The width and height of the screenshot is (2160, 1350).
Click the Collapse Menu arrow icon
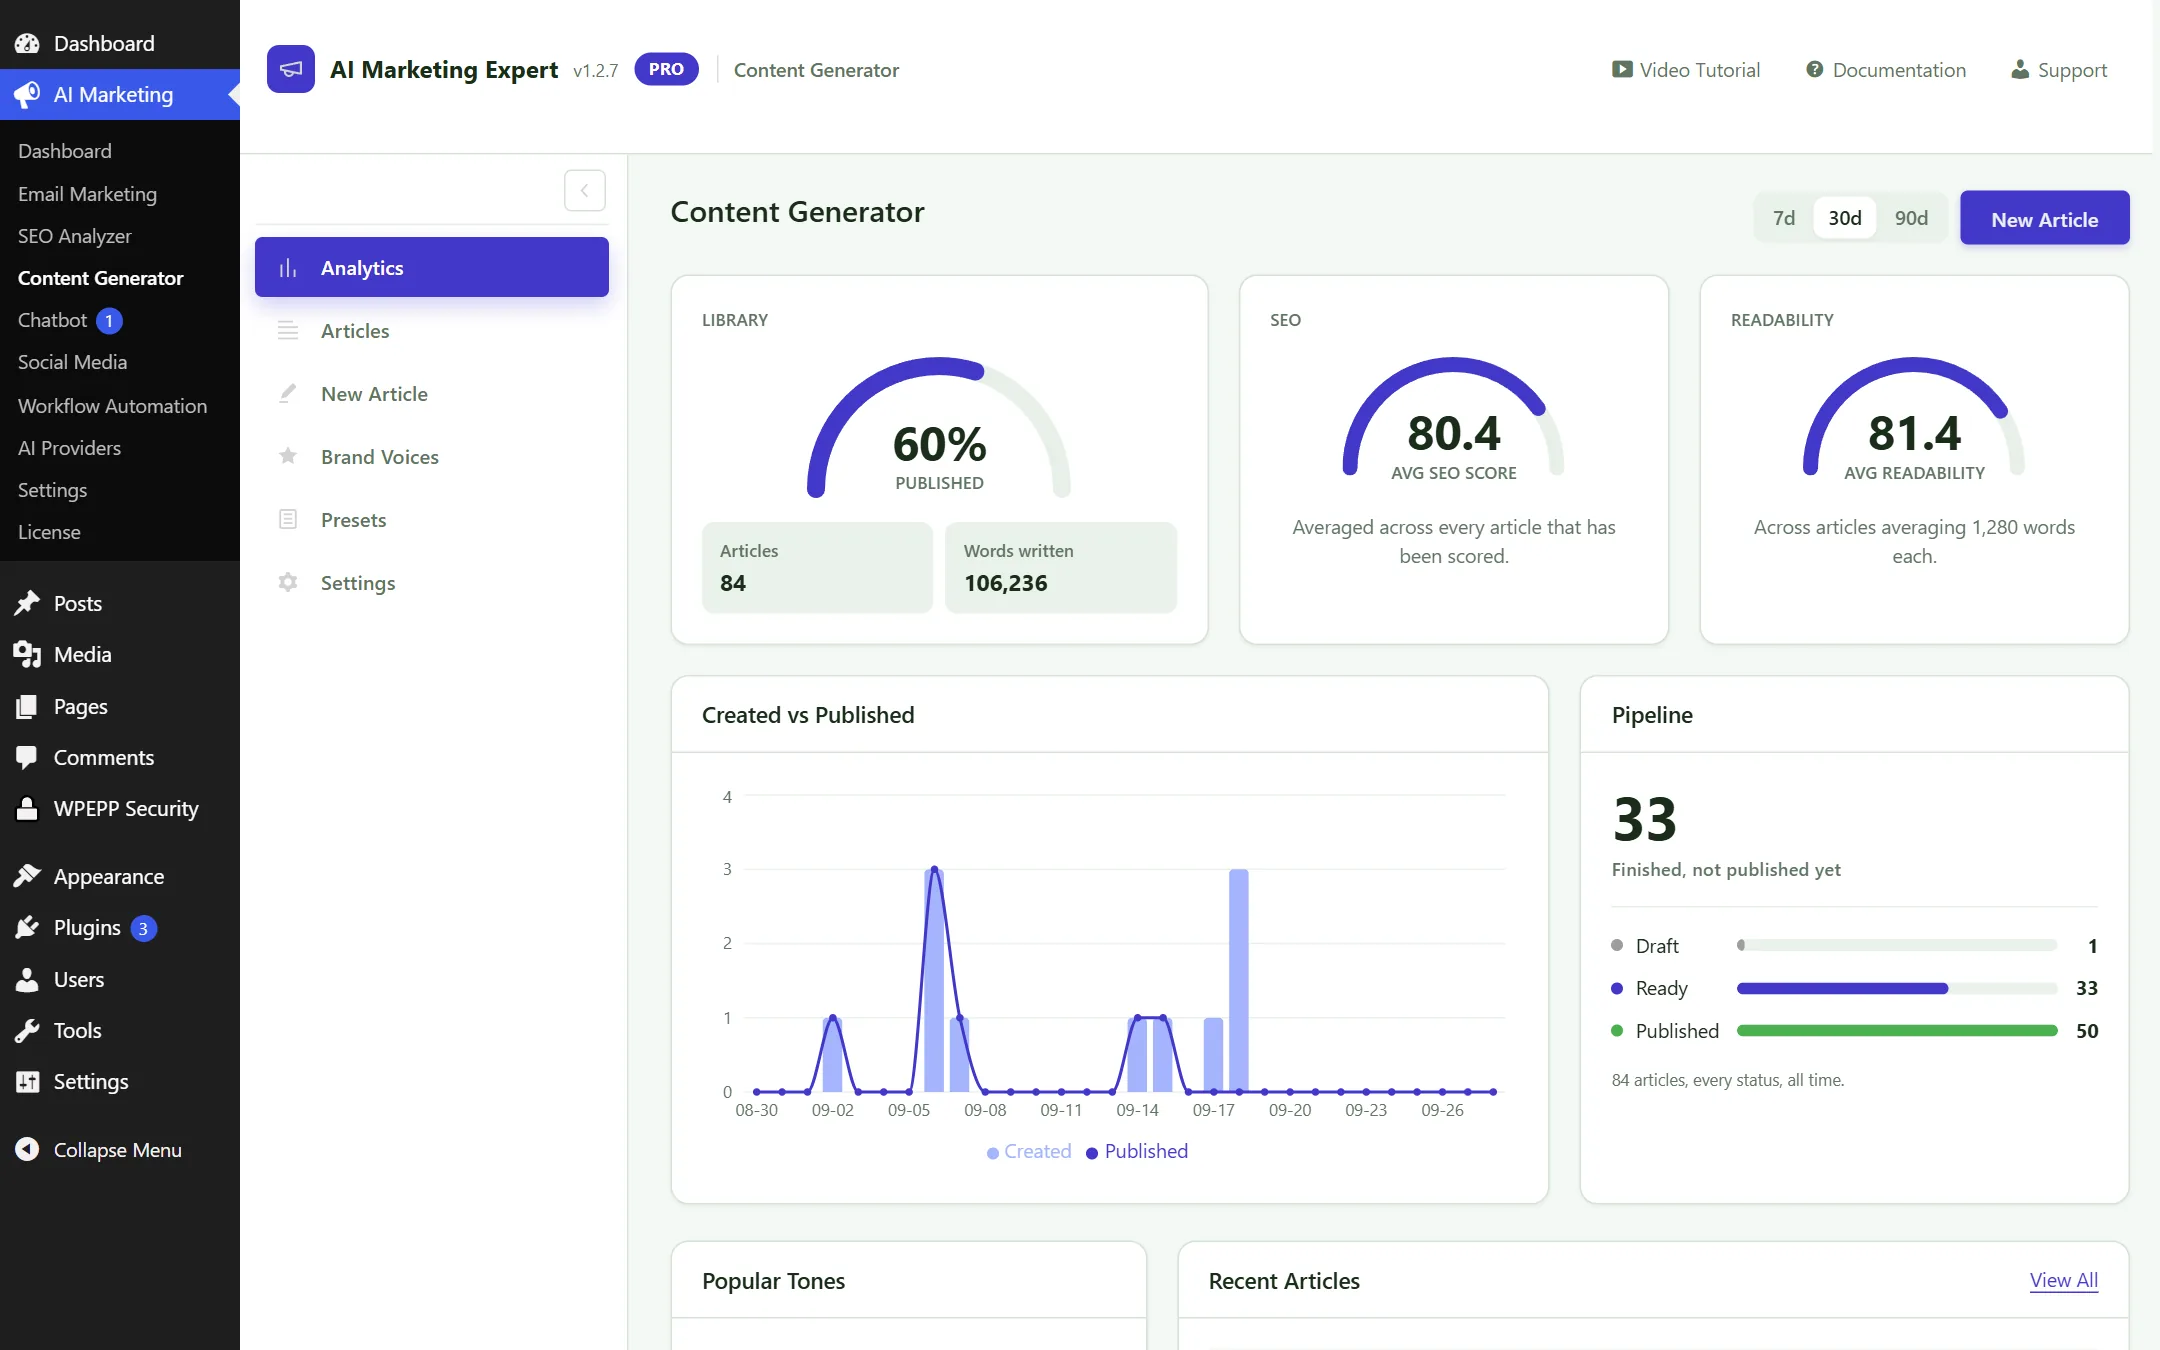click(27, 1149)
